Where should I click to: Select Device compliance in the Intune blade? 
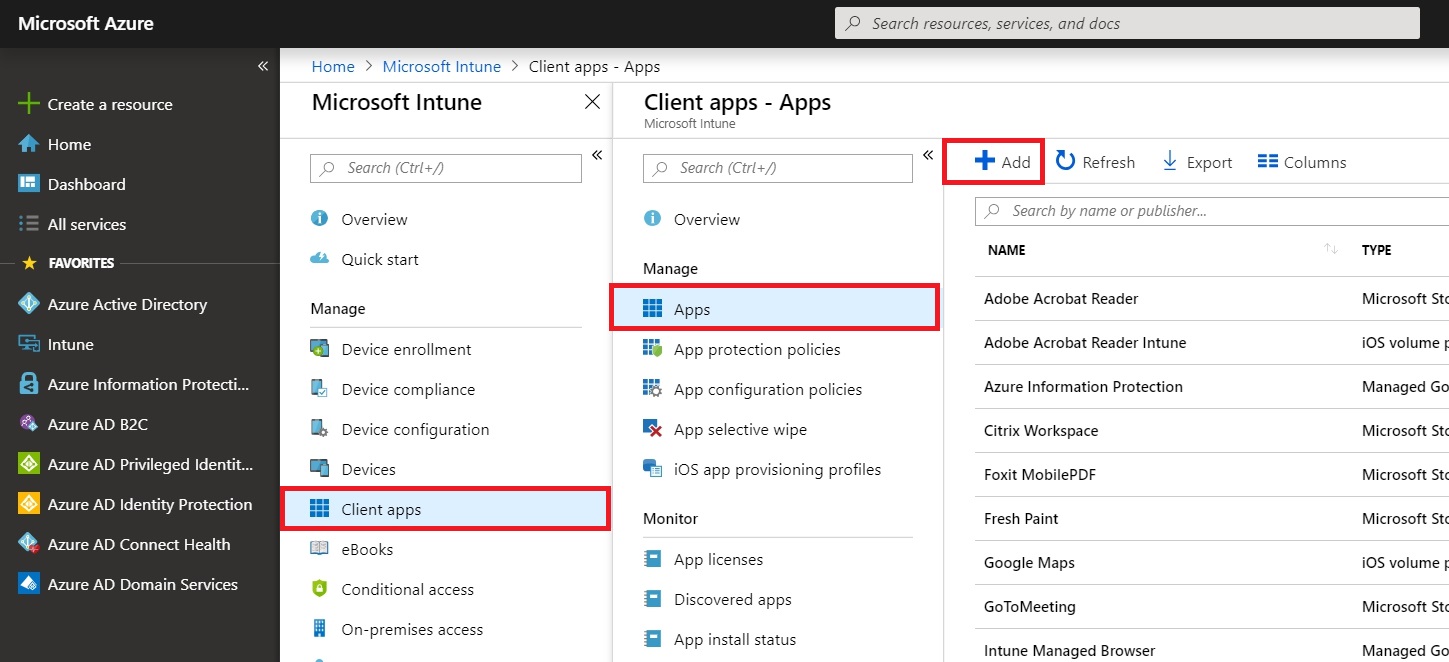click(410, 389)
